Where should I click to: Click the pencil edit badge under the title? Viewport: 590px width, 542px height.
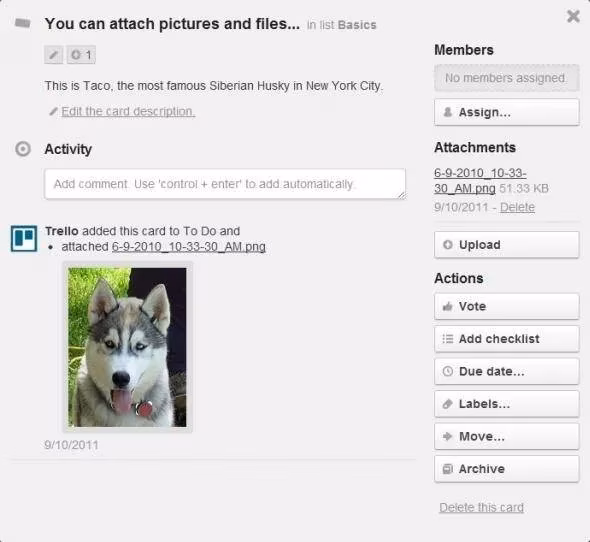point(53,55)
